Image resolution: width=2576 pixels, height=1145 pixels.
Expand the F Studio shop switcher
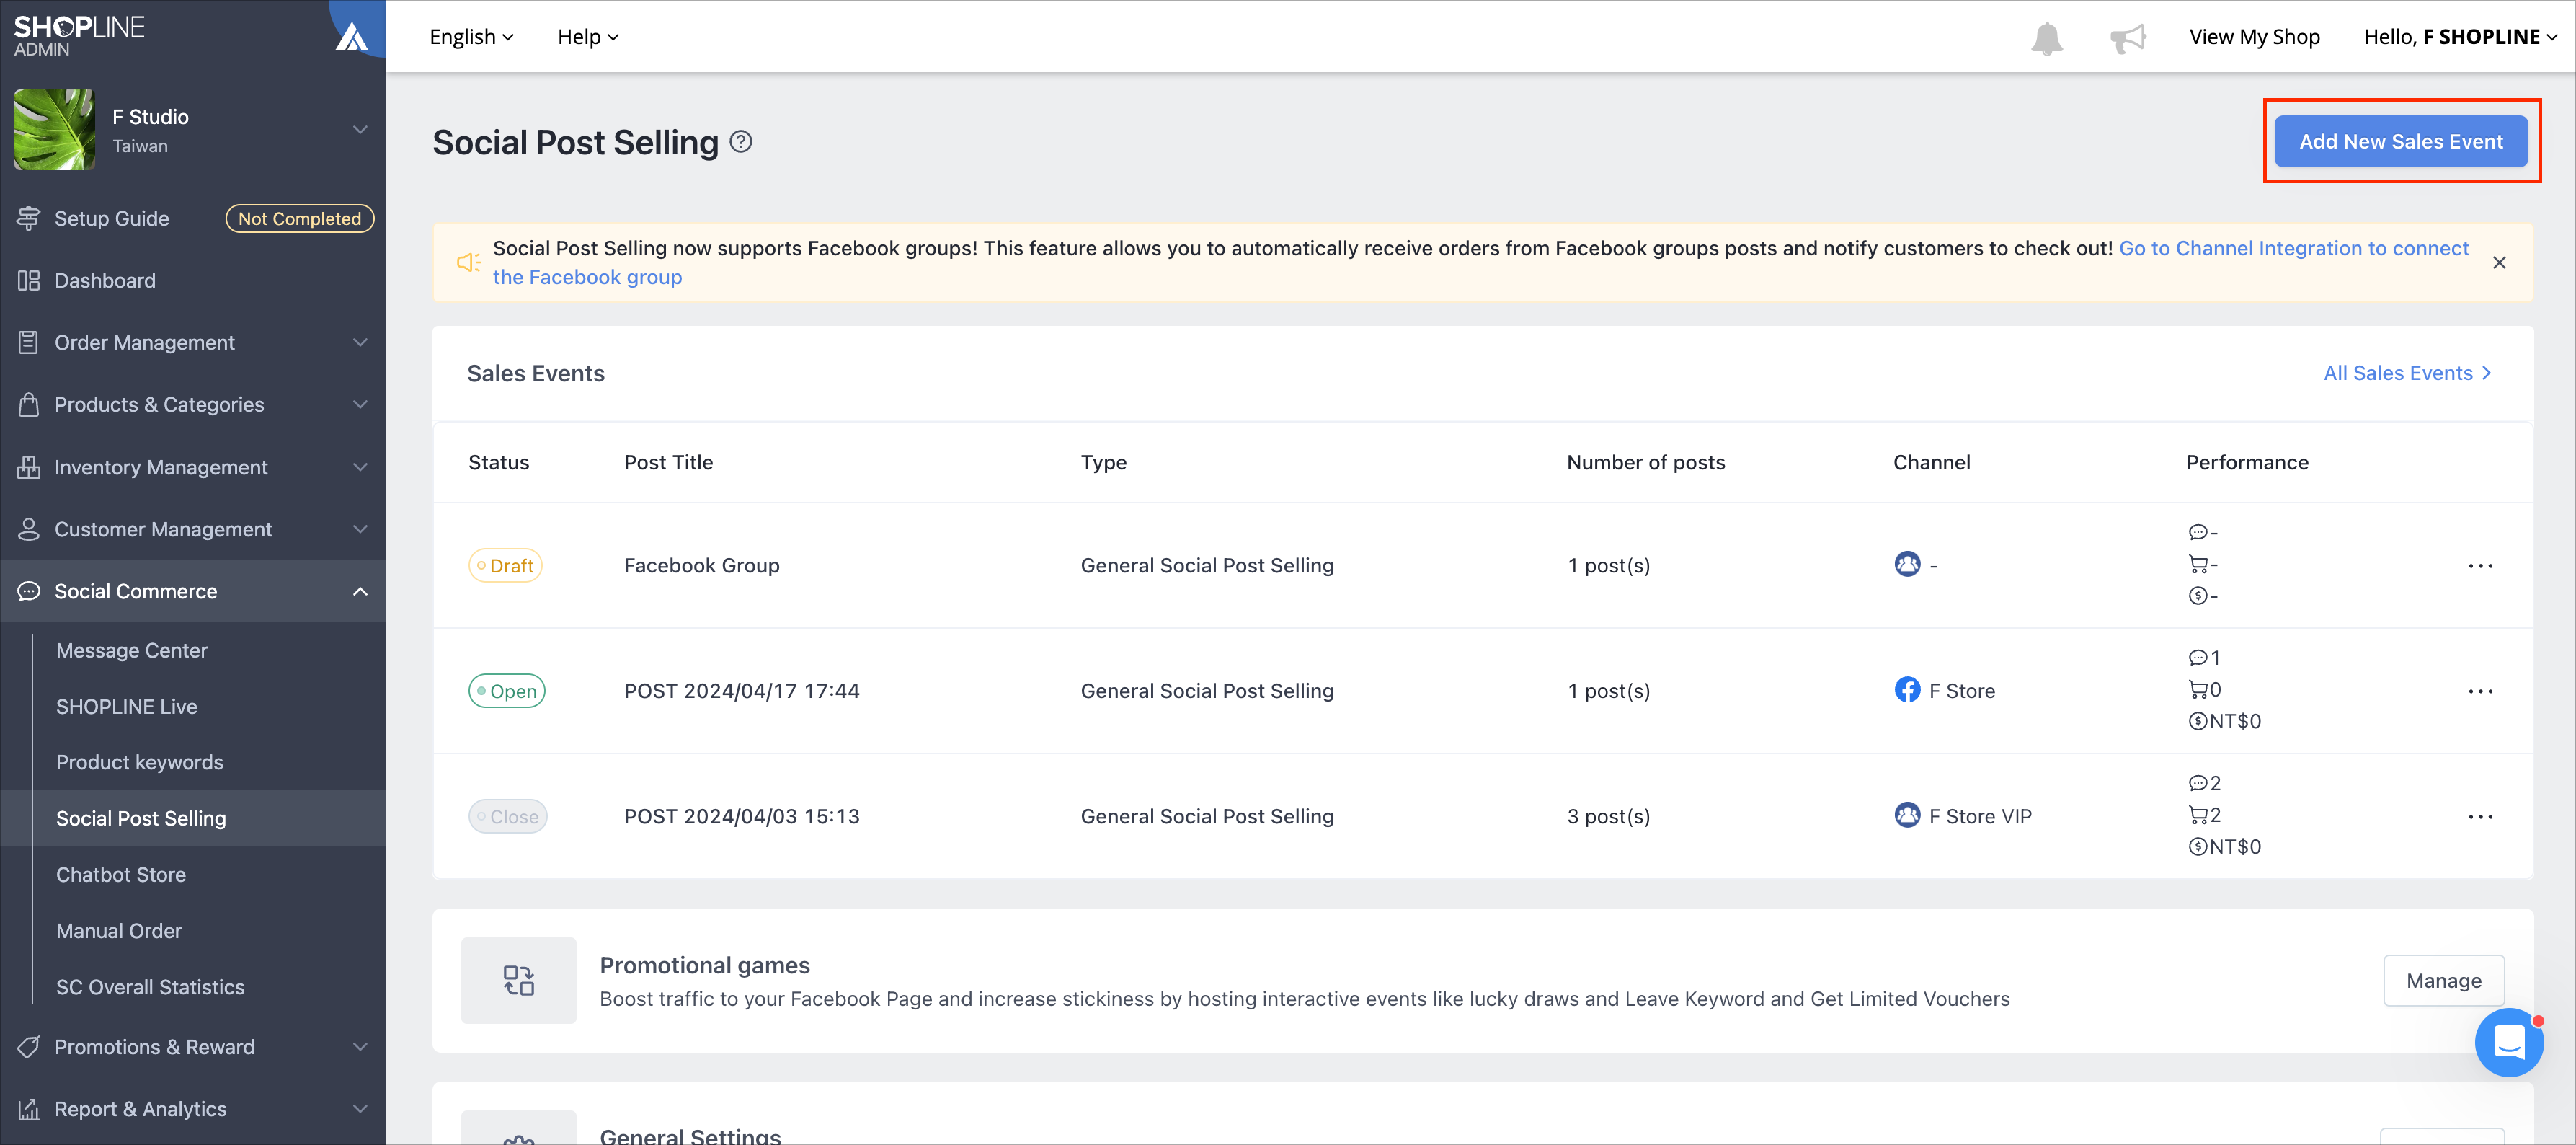360,130
